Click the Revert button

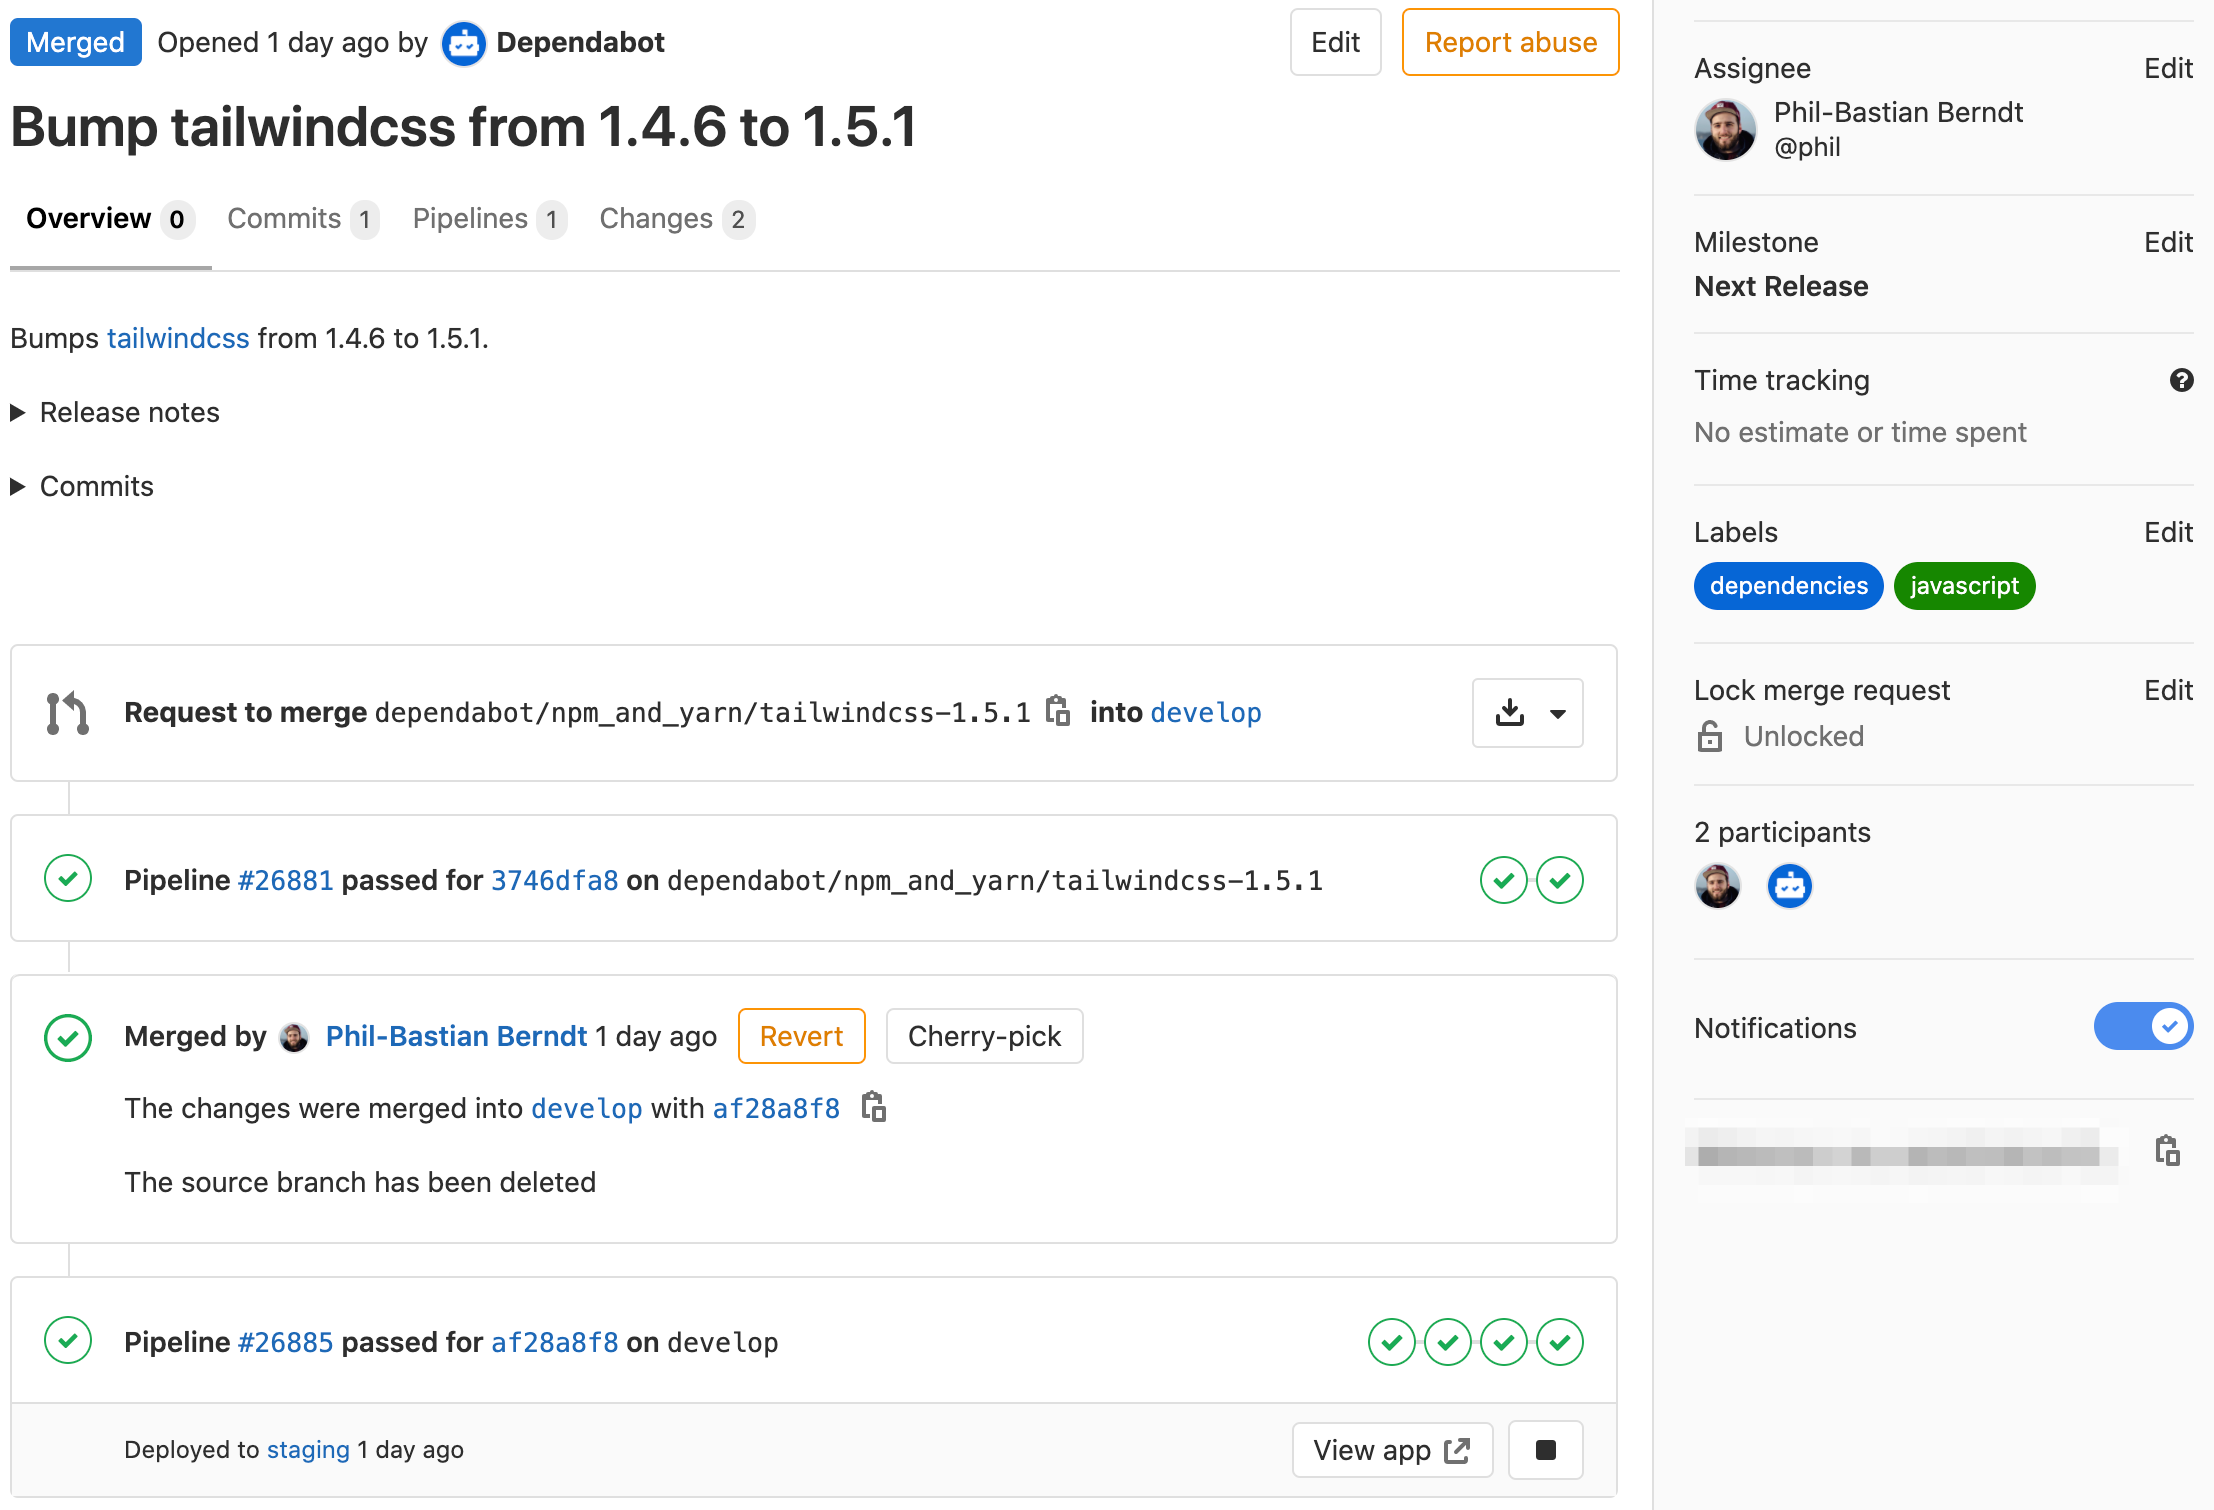(801, 1036)
